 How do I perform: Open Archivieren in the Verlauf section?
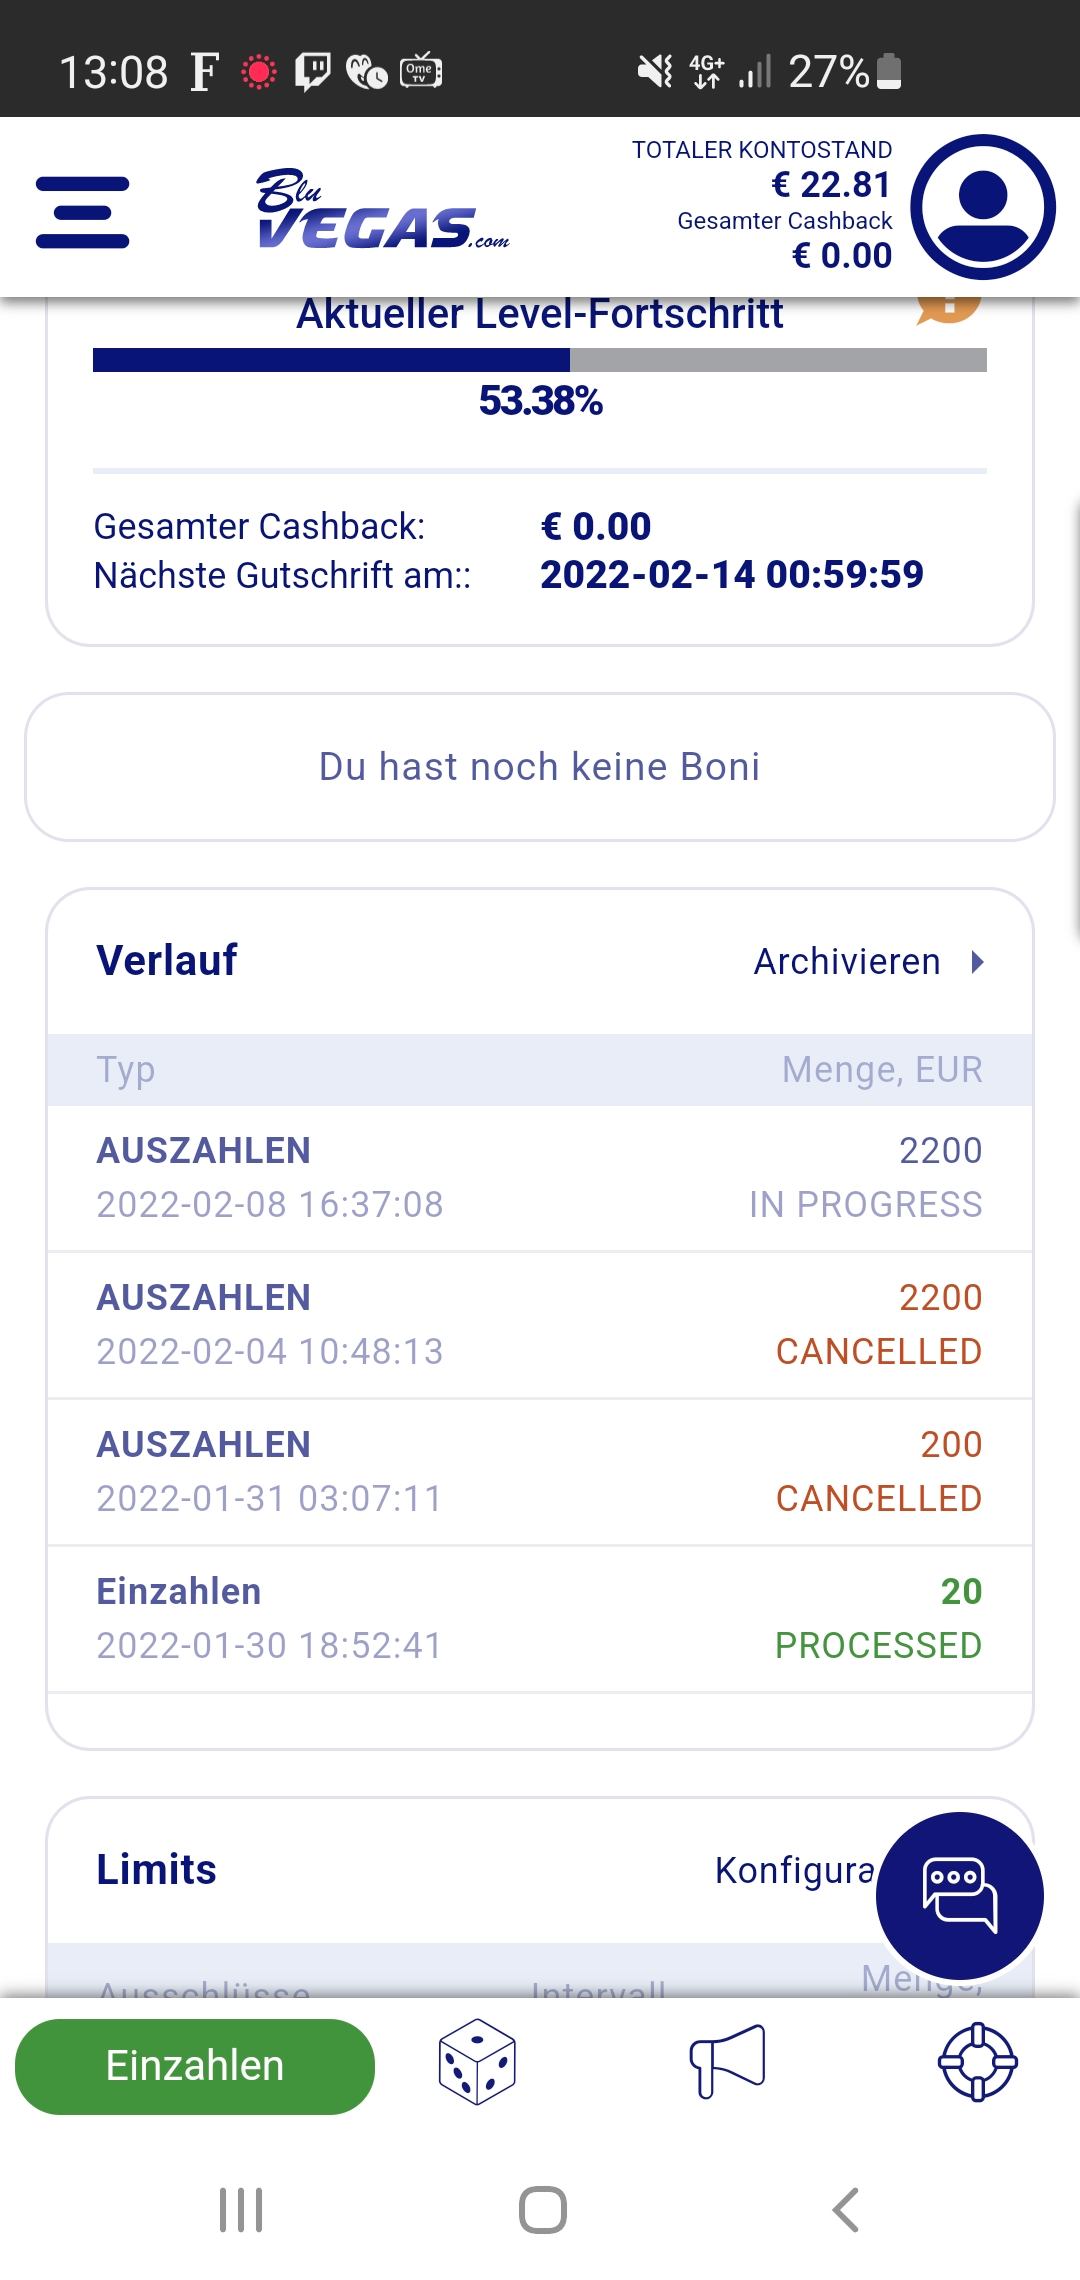pos(846,962)
